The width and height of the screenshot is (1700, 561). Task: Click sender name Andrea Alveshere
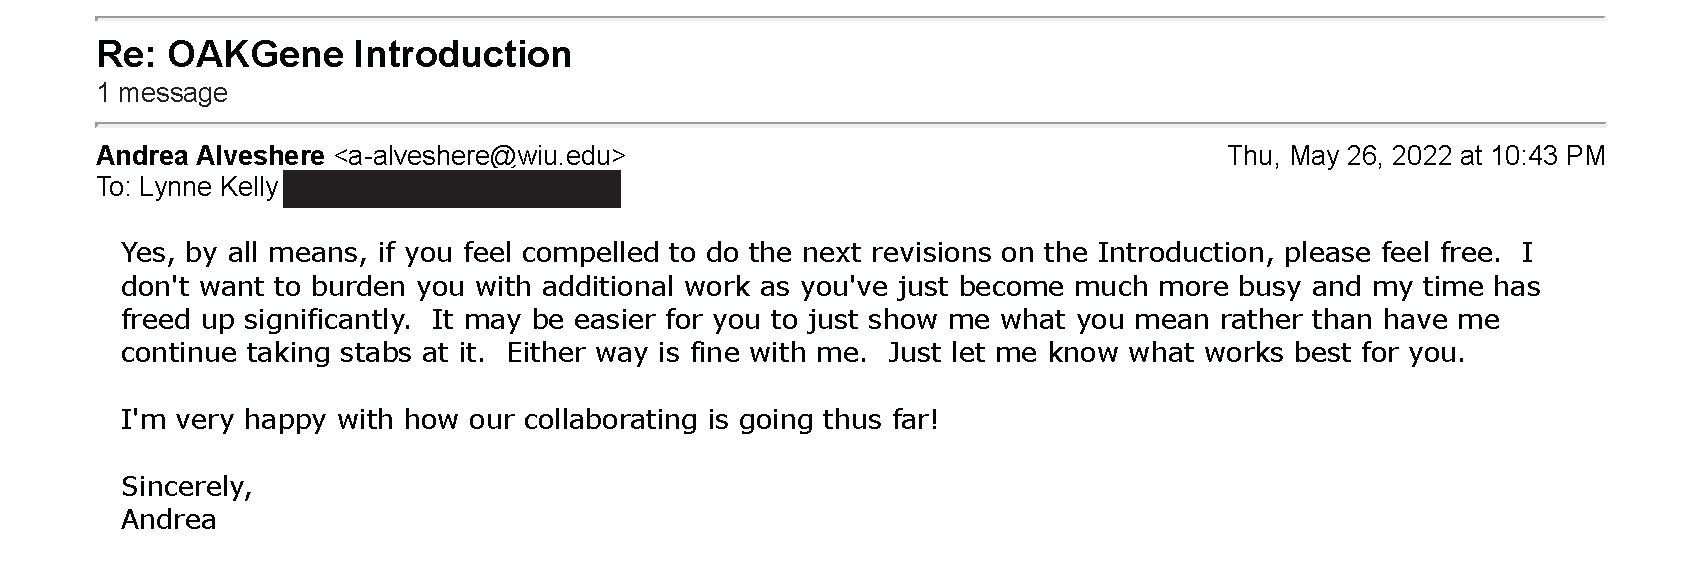[x=210, y=156]
